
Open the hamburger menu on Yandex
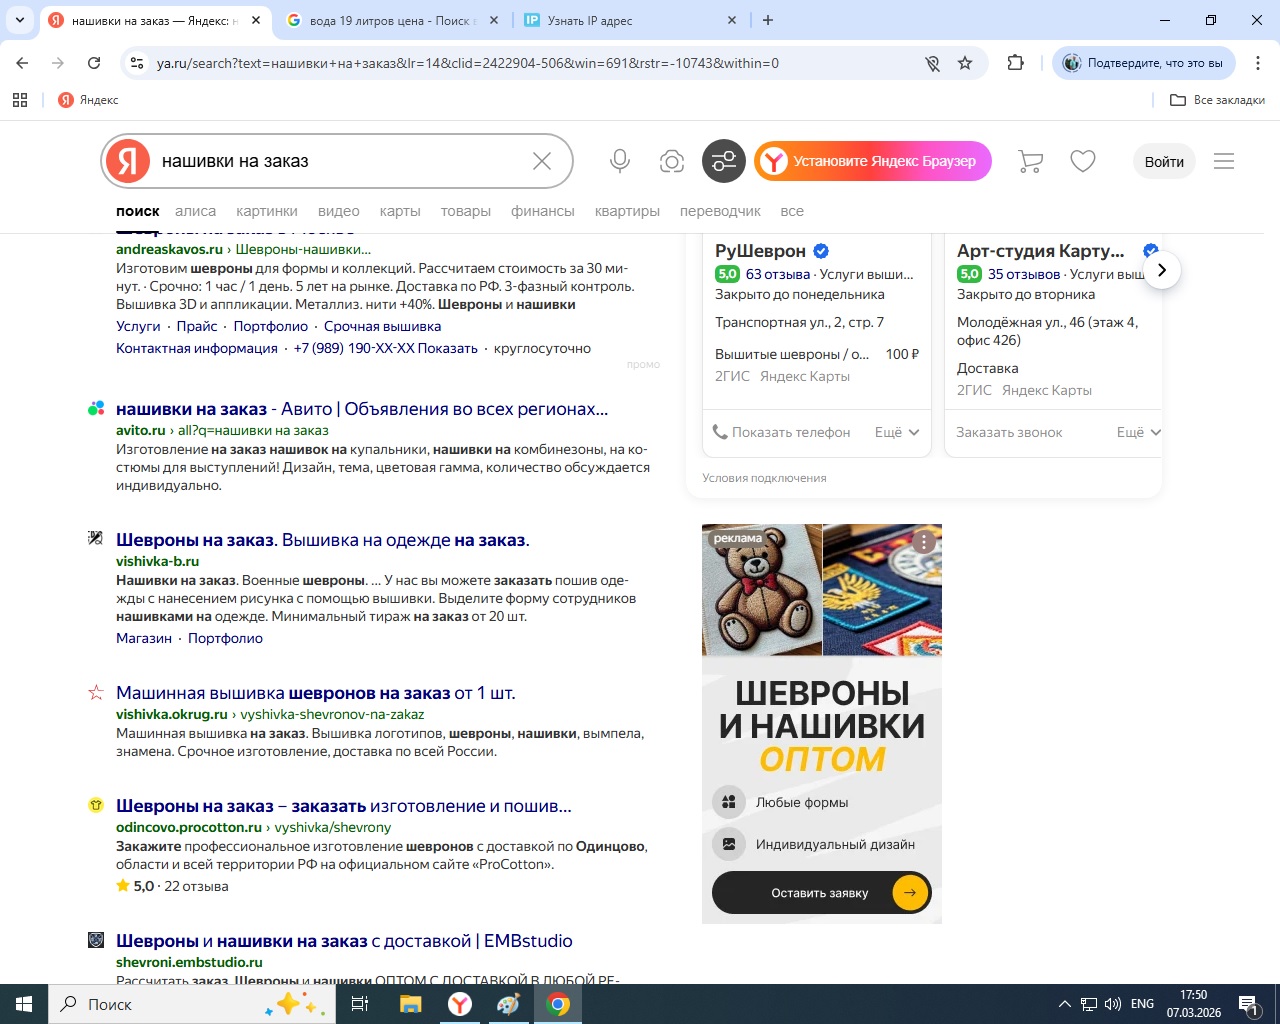[x=1224, y=161]
